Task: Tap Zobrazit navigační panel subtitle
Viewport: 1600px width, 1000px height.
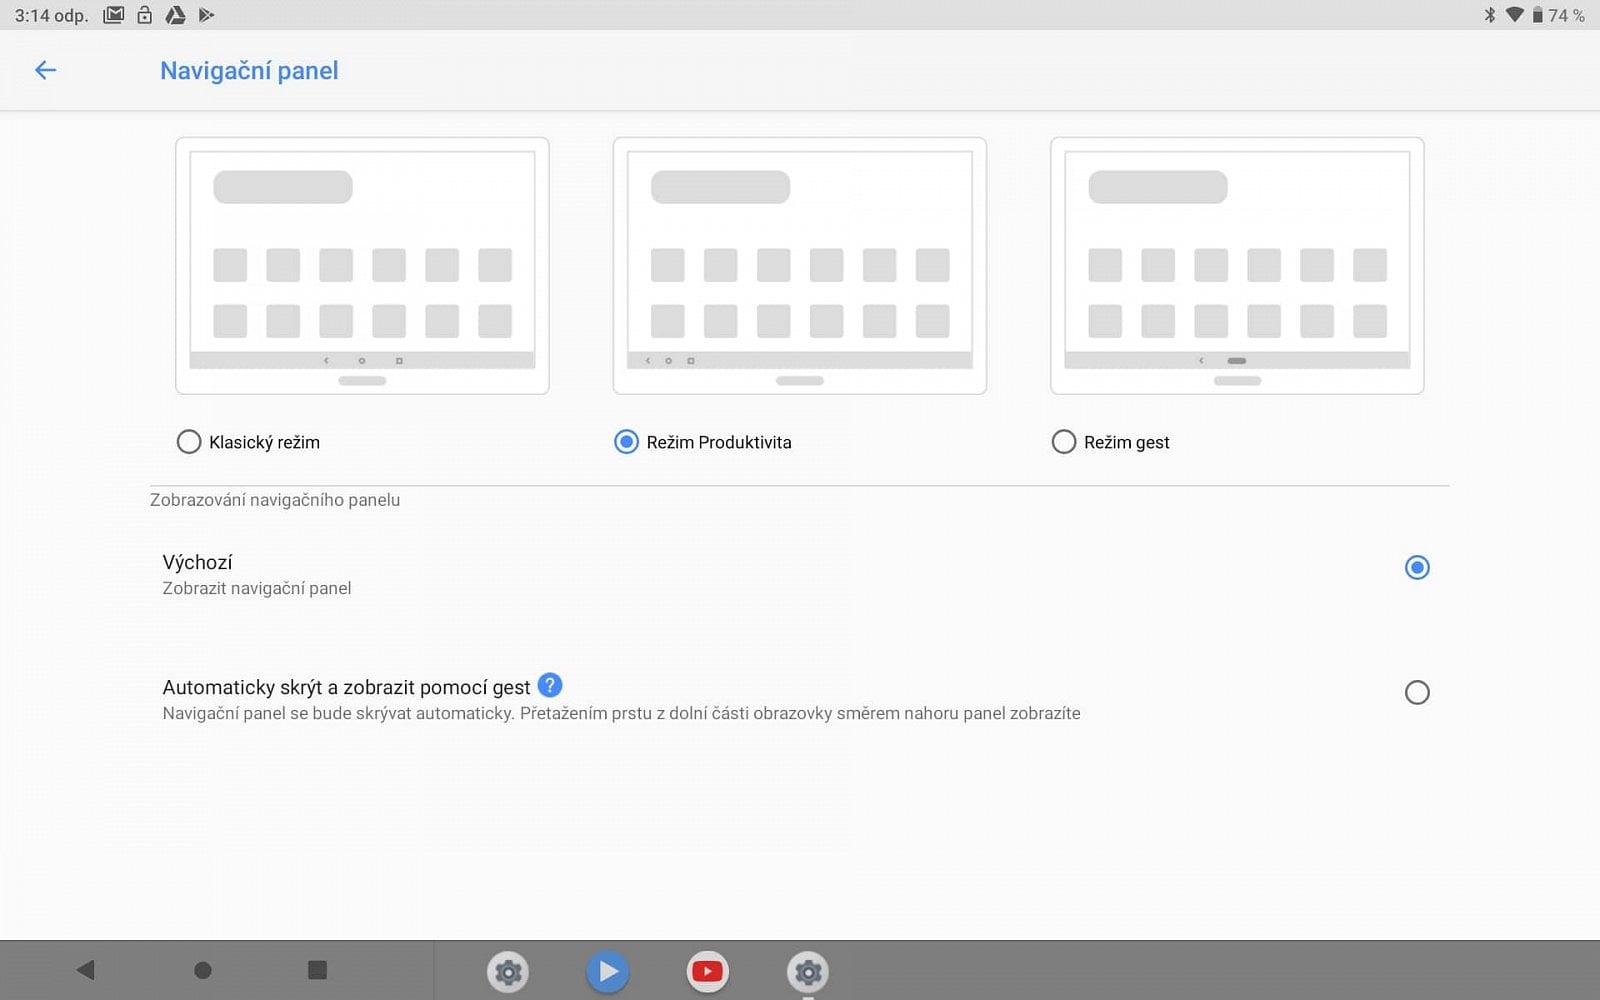Action: [x=257, y=588]
